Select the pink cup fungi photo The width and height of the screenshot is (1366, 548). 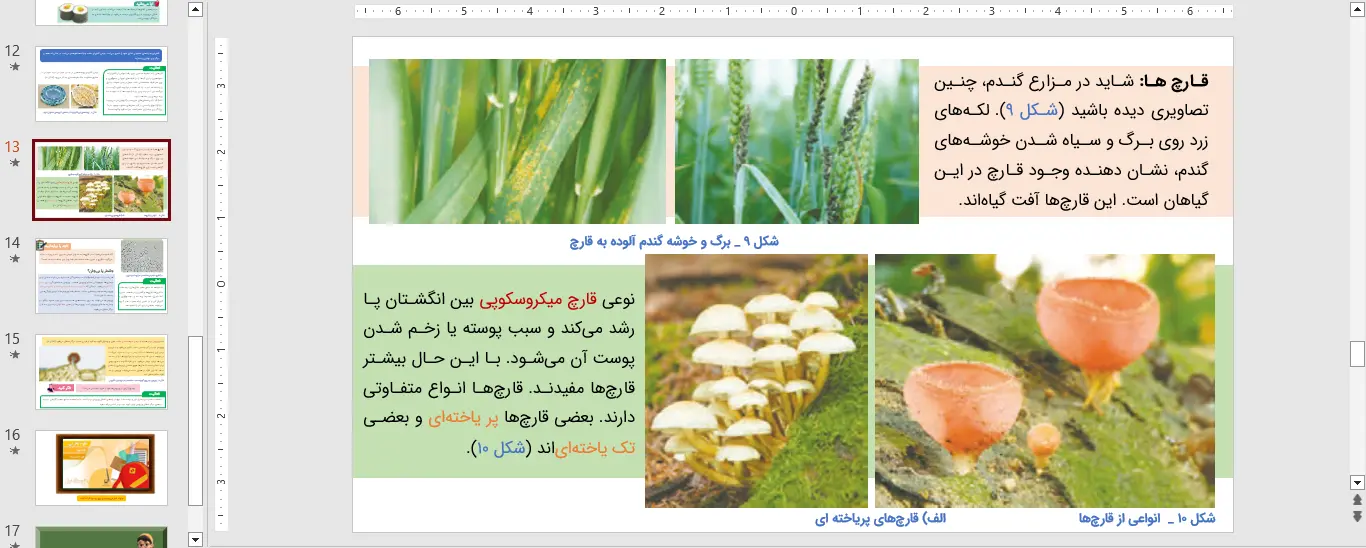click(x=1045, y=381)
